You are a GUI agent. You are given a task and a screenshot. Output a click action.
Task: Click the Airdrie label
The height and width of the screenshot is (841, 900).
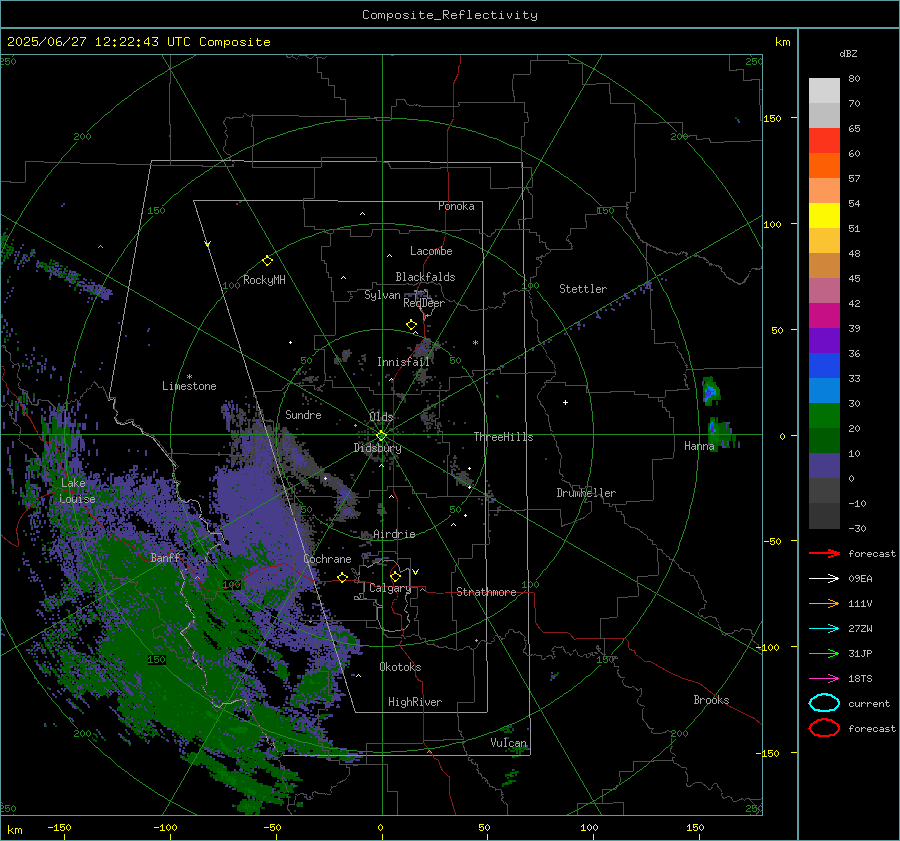(394, 534)
